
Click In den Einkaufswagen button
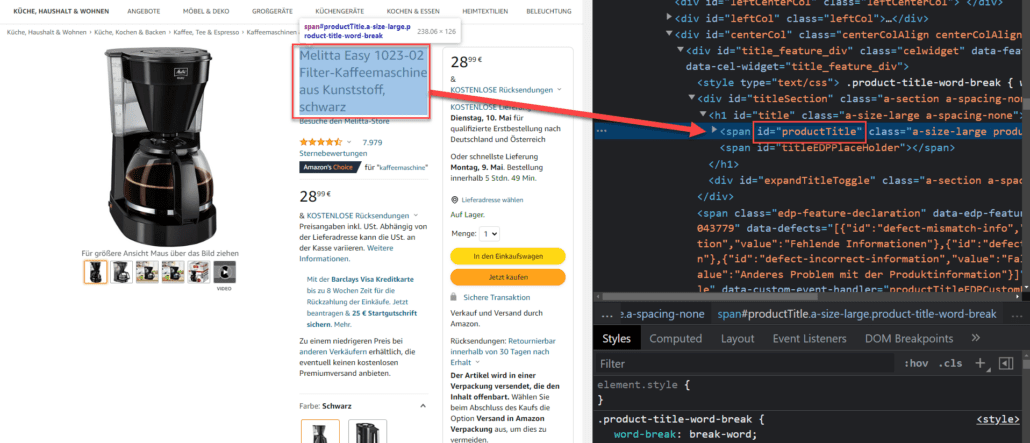(x=508, y=256)
